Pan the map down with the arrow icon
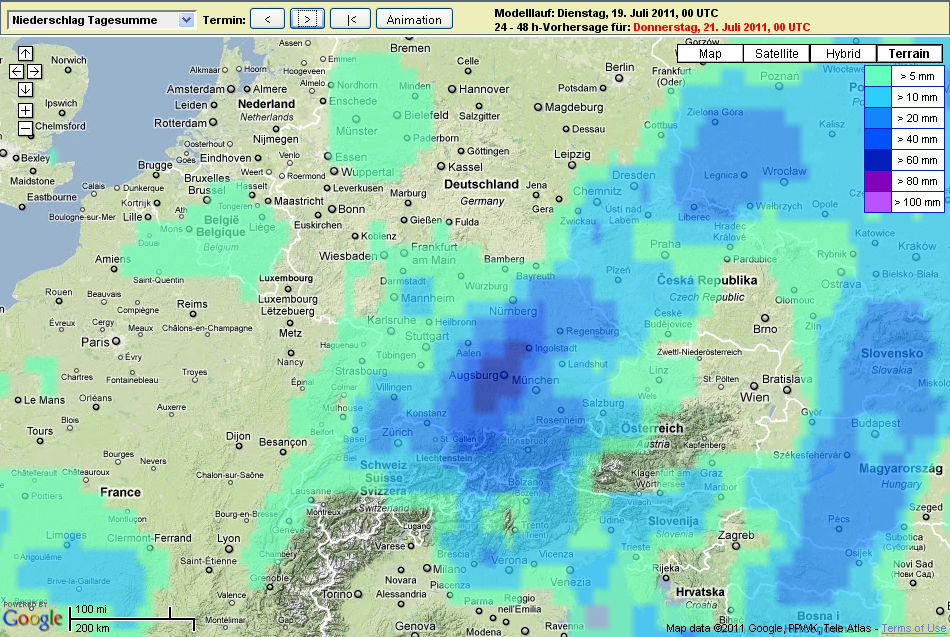Viewport: 950px width, 637px height. (x=25, y=90)
